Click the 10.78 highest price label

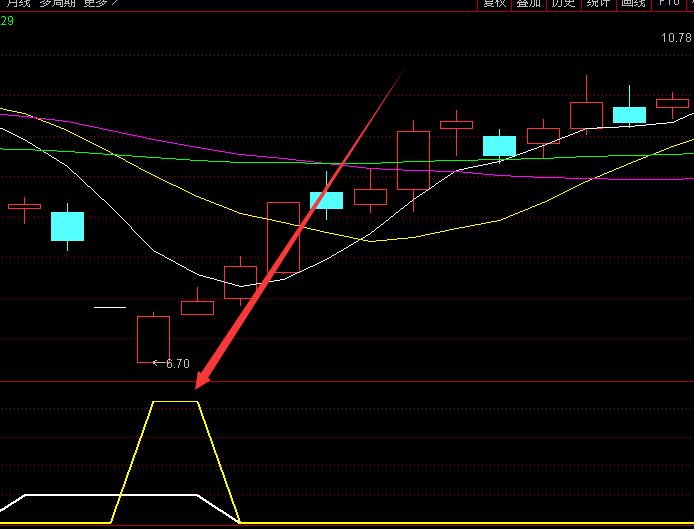[675, 39]
